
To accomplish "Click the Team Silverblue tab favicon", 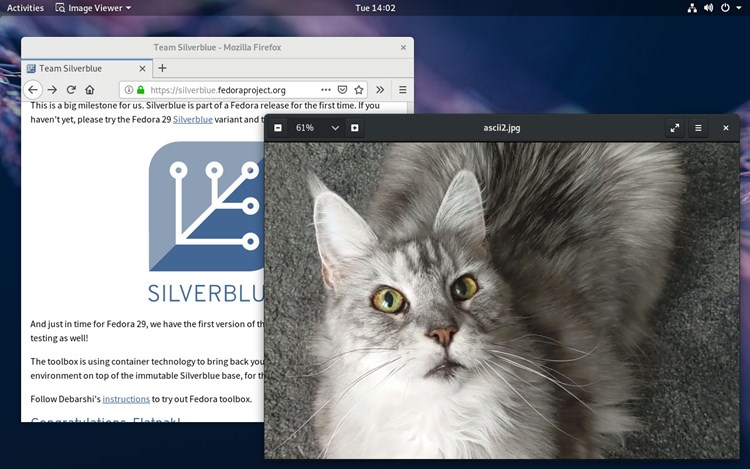I will [x=31, y=68].
